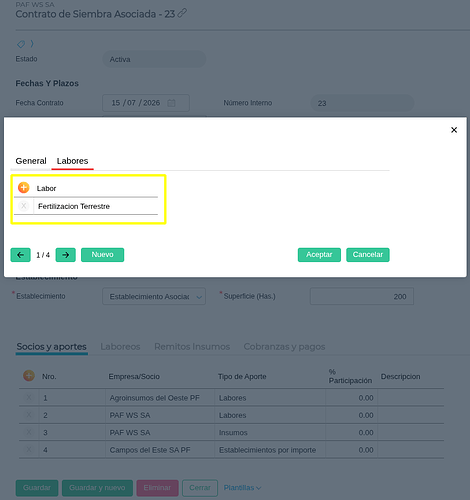This screenshot has width=470, height=500.
Task: Click the Cancelar button
Action: (368, 255)
